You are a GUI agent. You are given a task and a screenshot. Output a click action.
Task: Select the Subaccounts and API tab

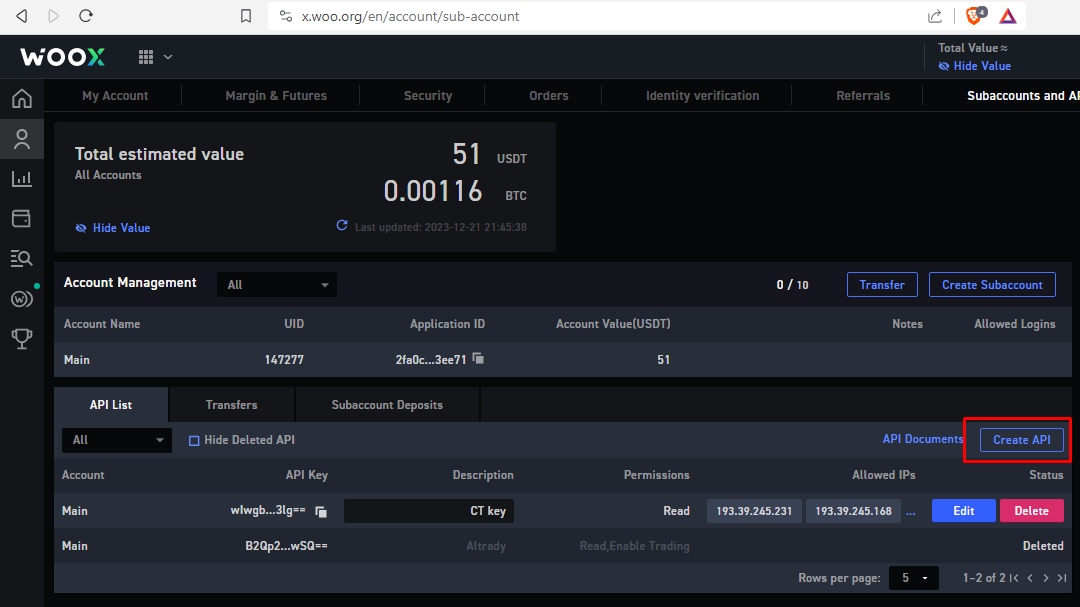[1023, 96]
